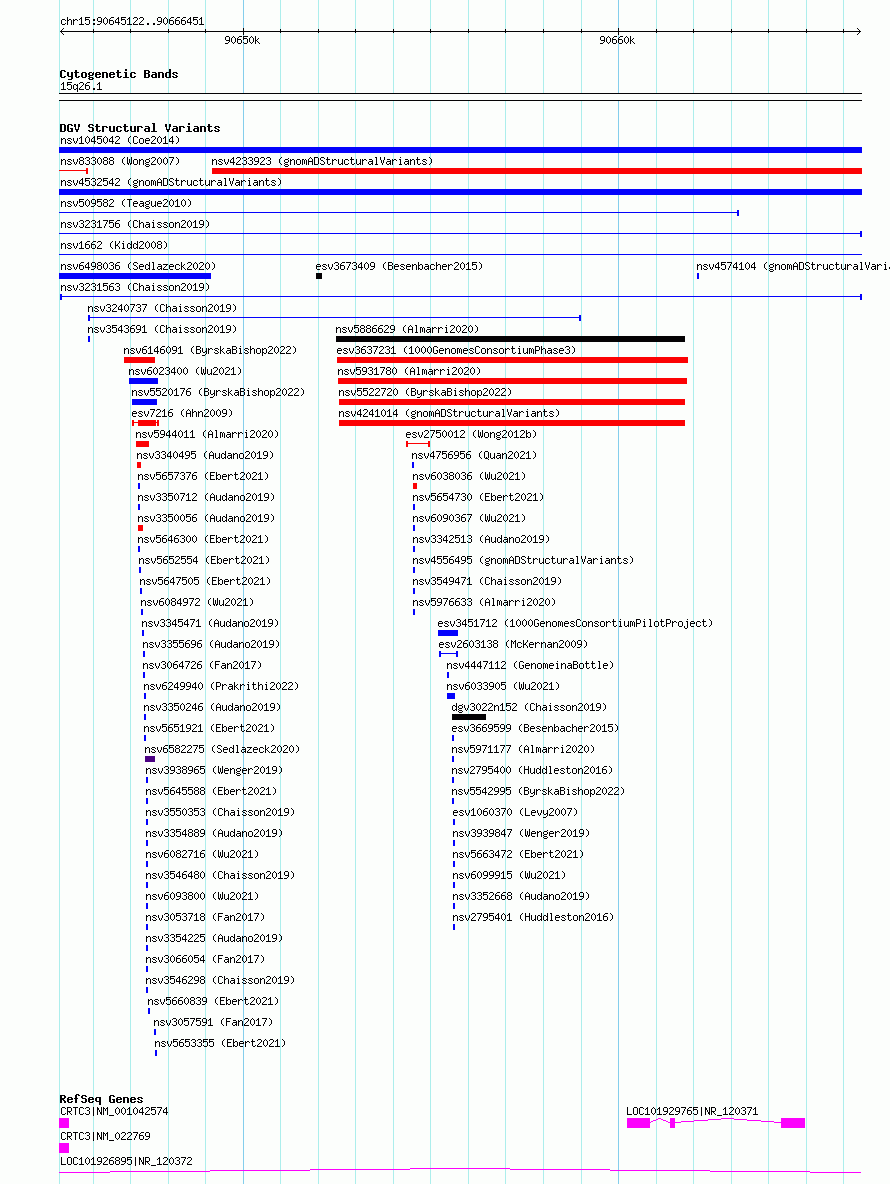Click the nsv3231756 (Chaisson2019) label

point(135,225)
